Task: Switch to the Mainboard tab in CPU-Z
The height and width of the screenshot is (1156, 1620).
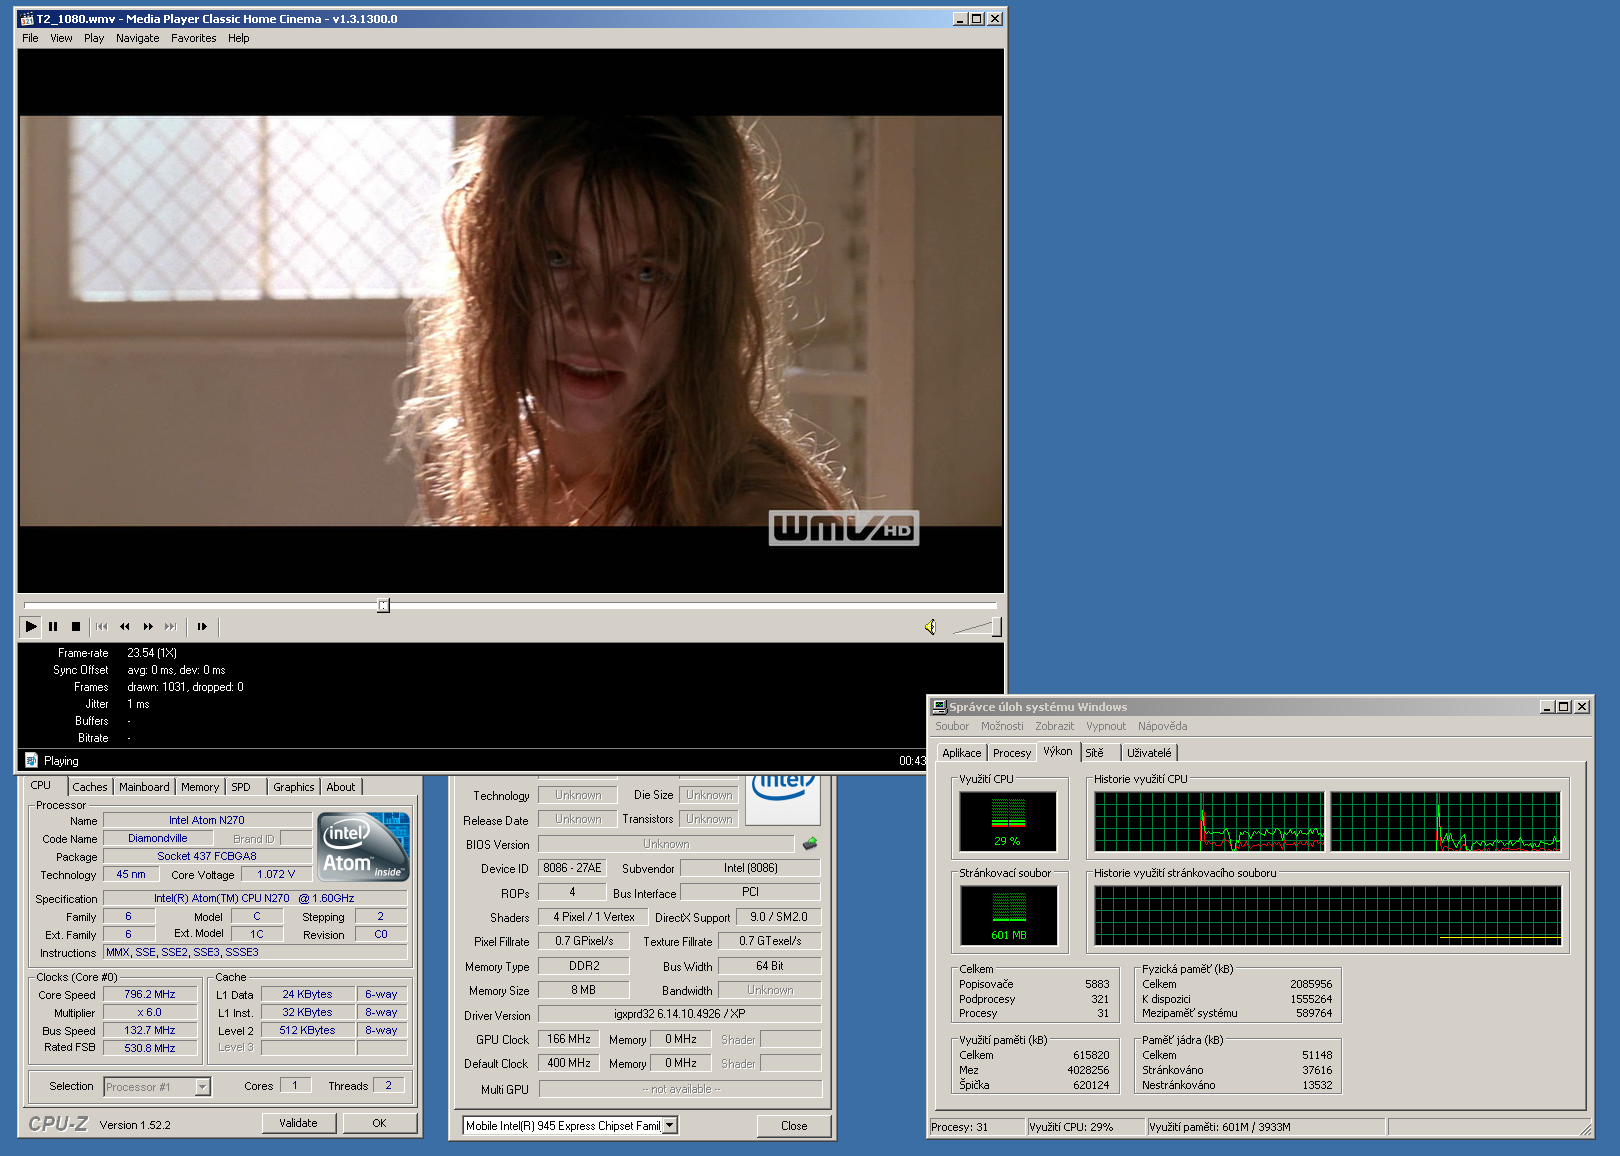Action: pyautogui.click(x=144, y=787)
